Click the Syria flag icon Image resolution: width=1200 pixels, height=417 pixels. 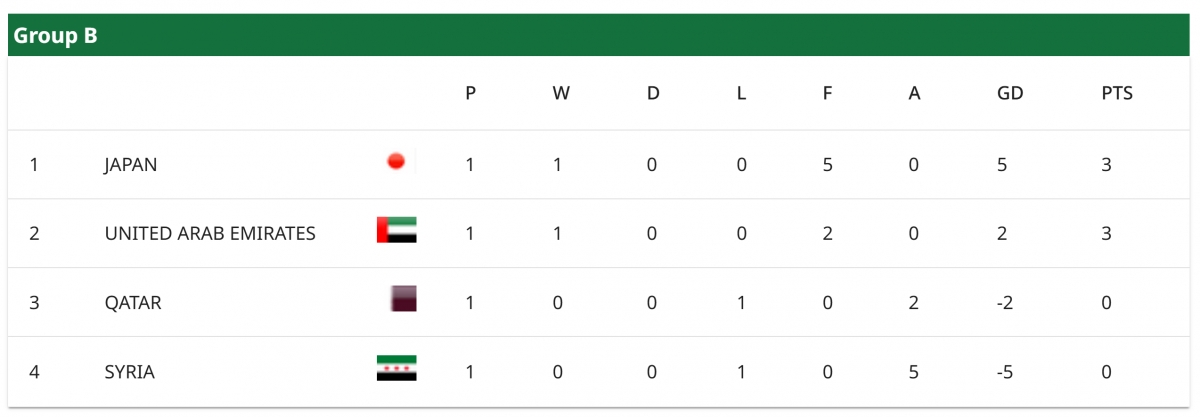point(396,368)
